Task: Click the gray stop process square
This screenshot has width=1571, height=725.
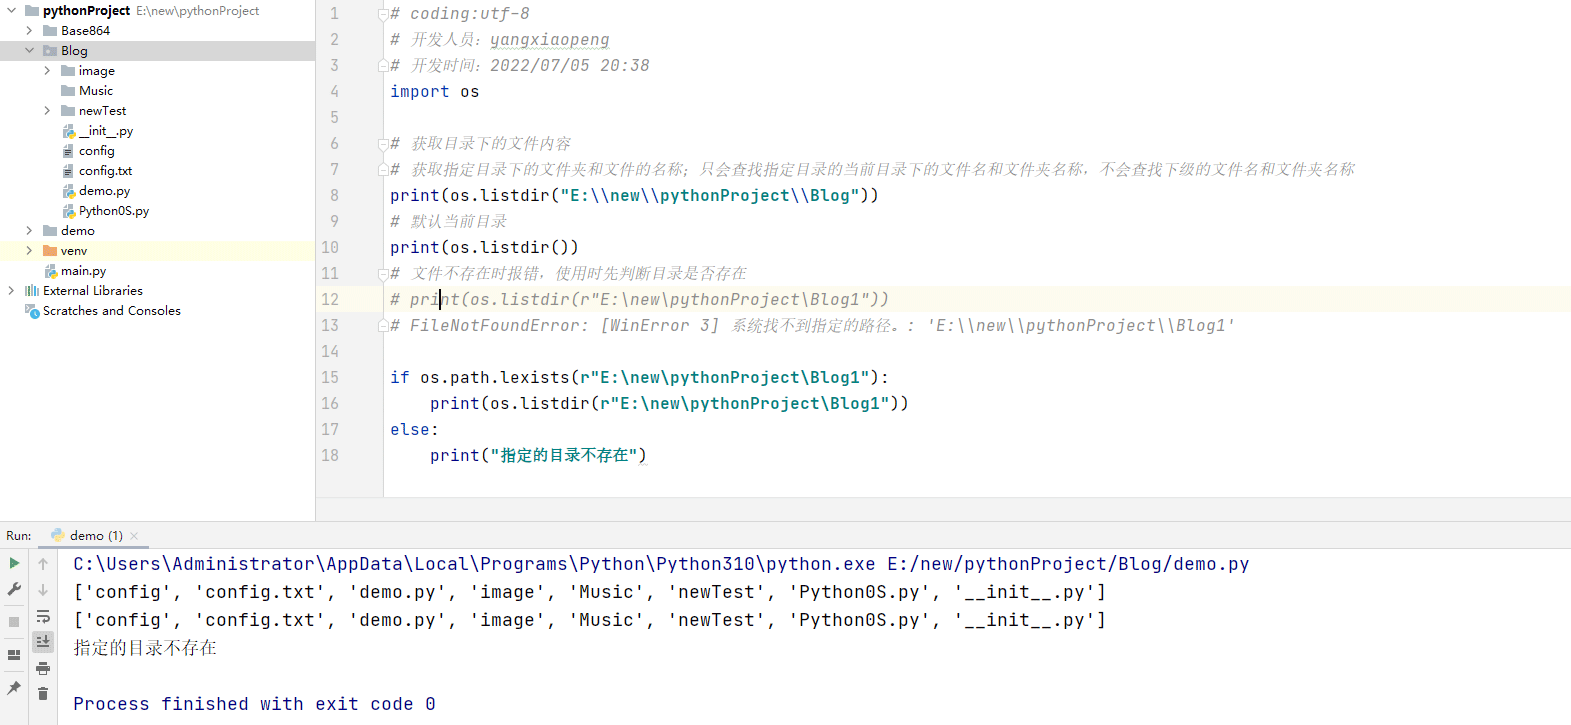Action: tap(14, 622)
